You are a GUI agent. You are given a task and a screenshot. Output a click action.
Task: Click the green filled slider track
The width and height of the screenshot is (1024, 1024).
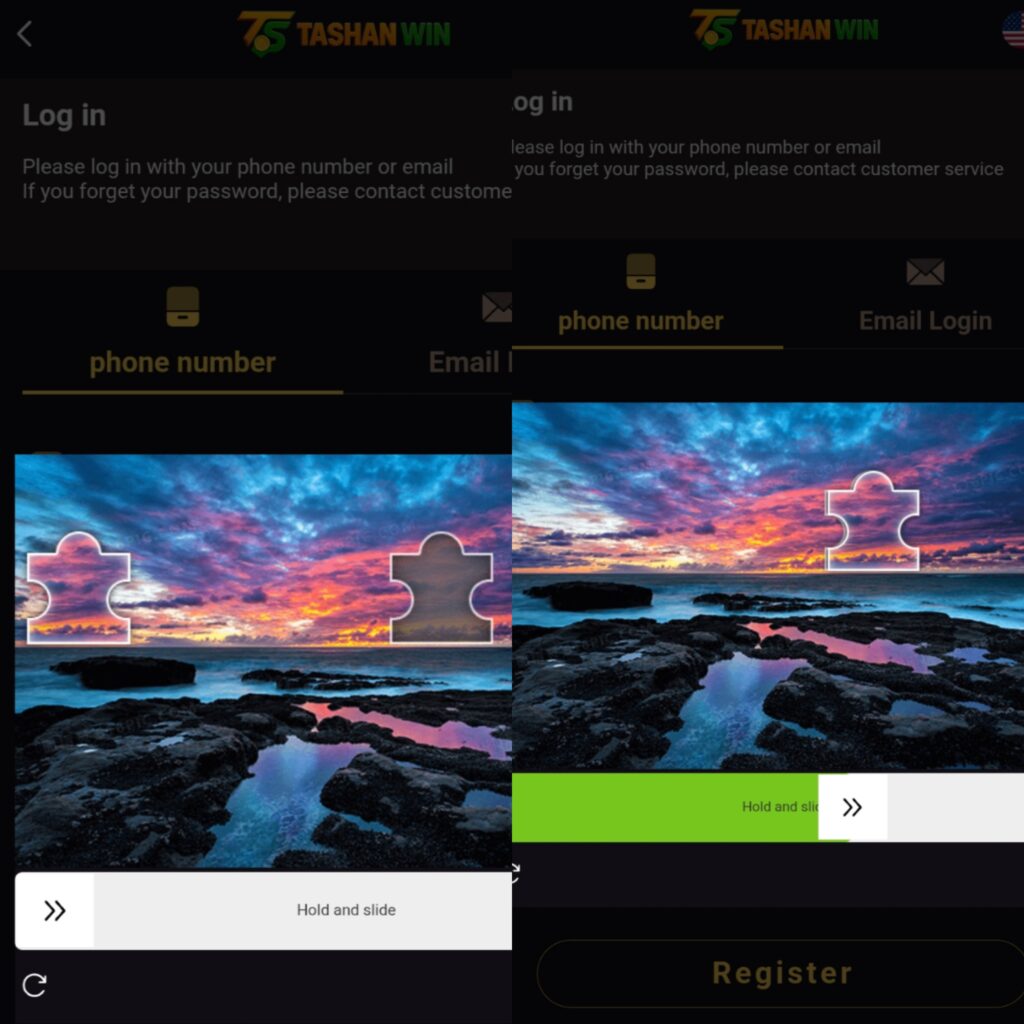pyautogui.click(x=665, y=807)
